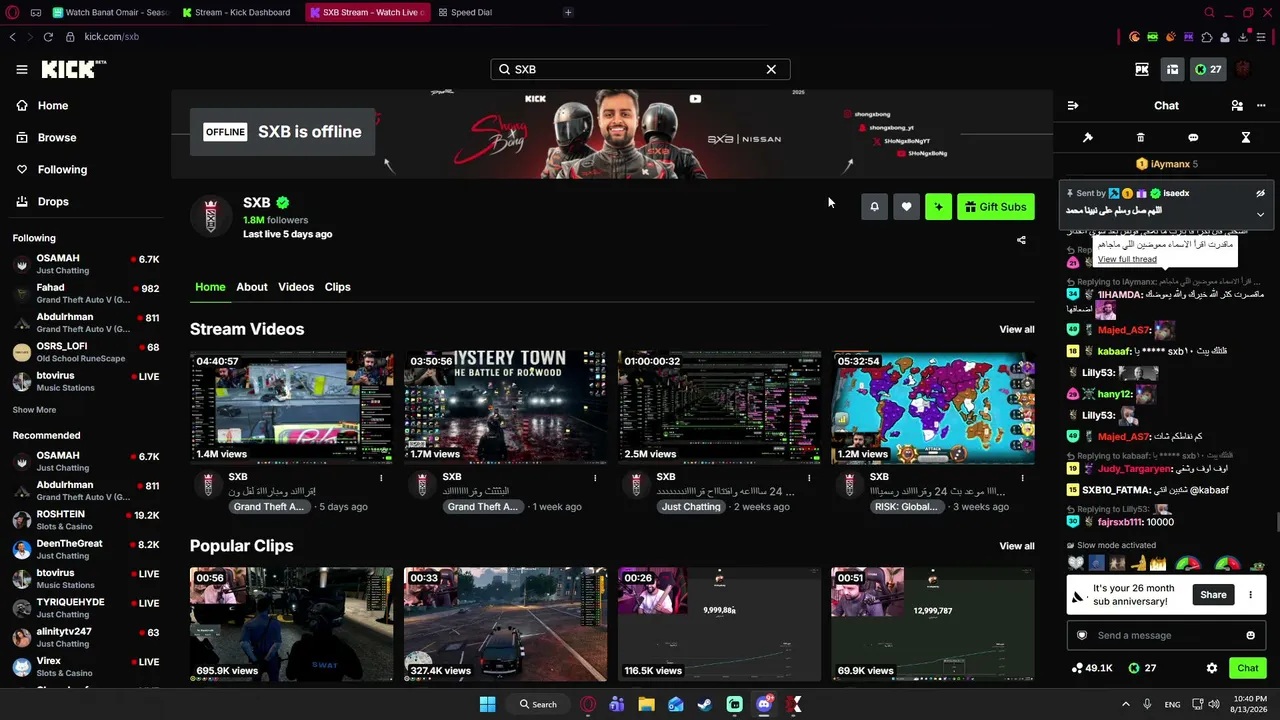Screen dimensions: 1280x720
Task: Open the View full thread link
Action: (1127, 259)
